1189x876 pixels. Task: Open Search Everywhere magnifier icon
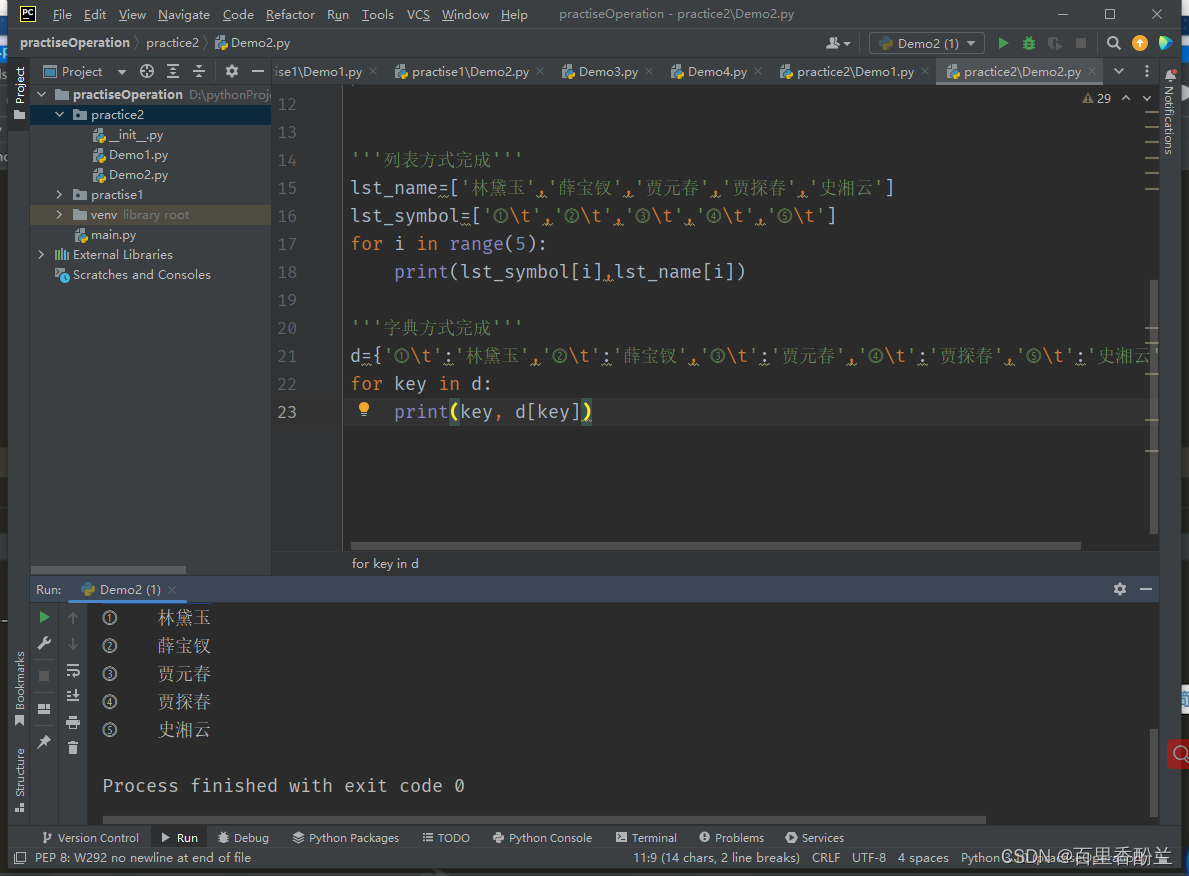(1113, 43)
